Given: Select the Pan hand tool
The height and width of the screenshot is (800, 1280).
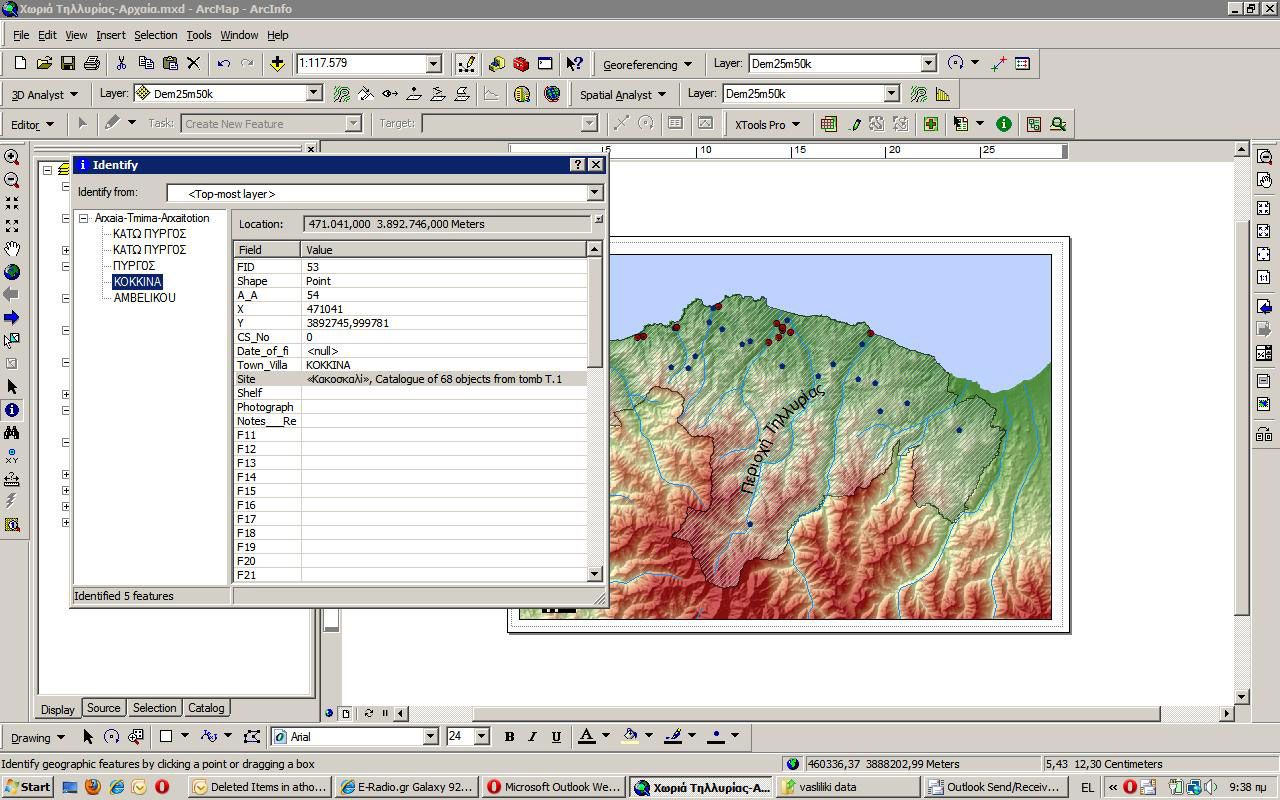Looking at the screenshot, I should coord(12,249).
